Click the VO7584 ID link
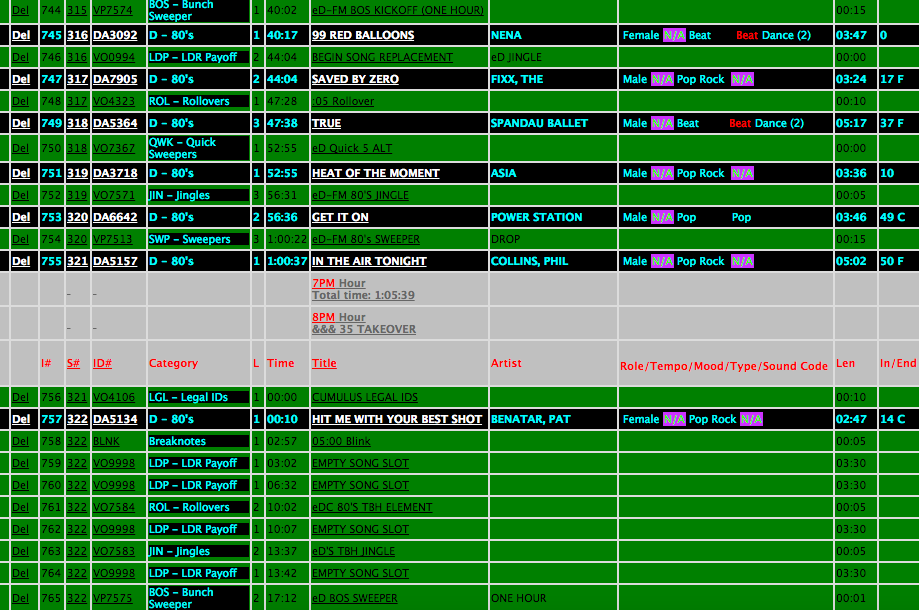Screen dimensions: 919x610 (x=113, y=507)
